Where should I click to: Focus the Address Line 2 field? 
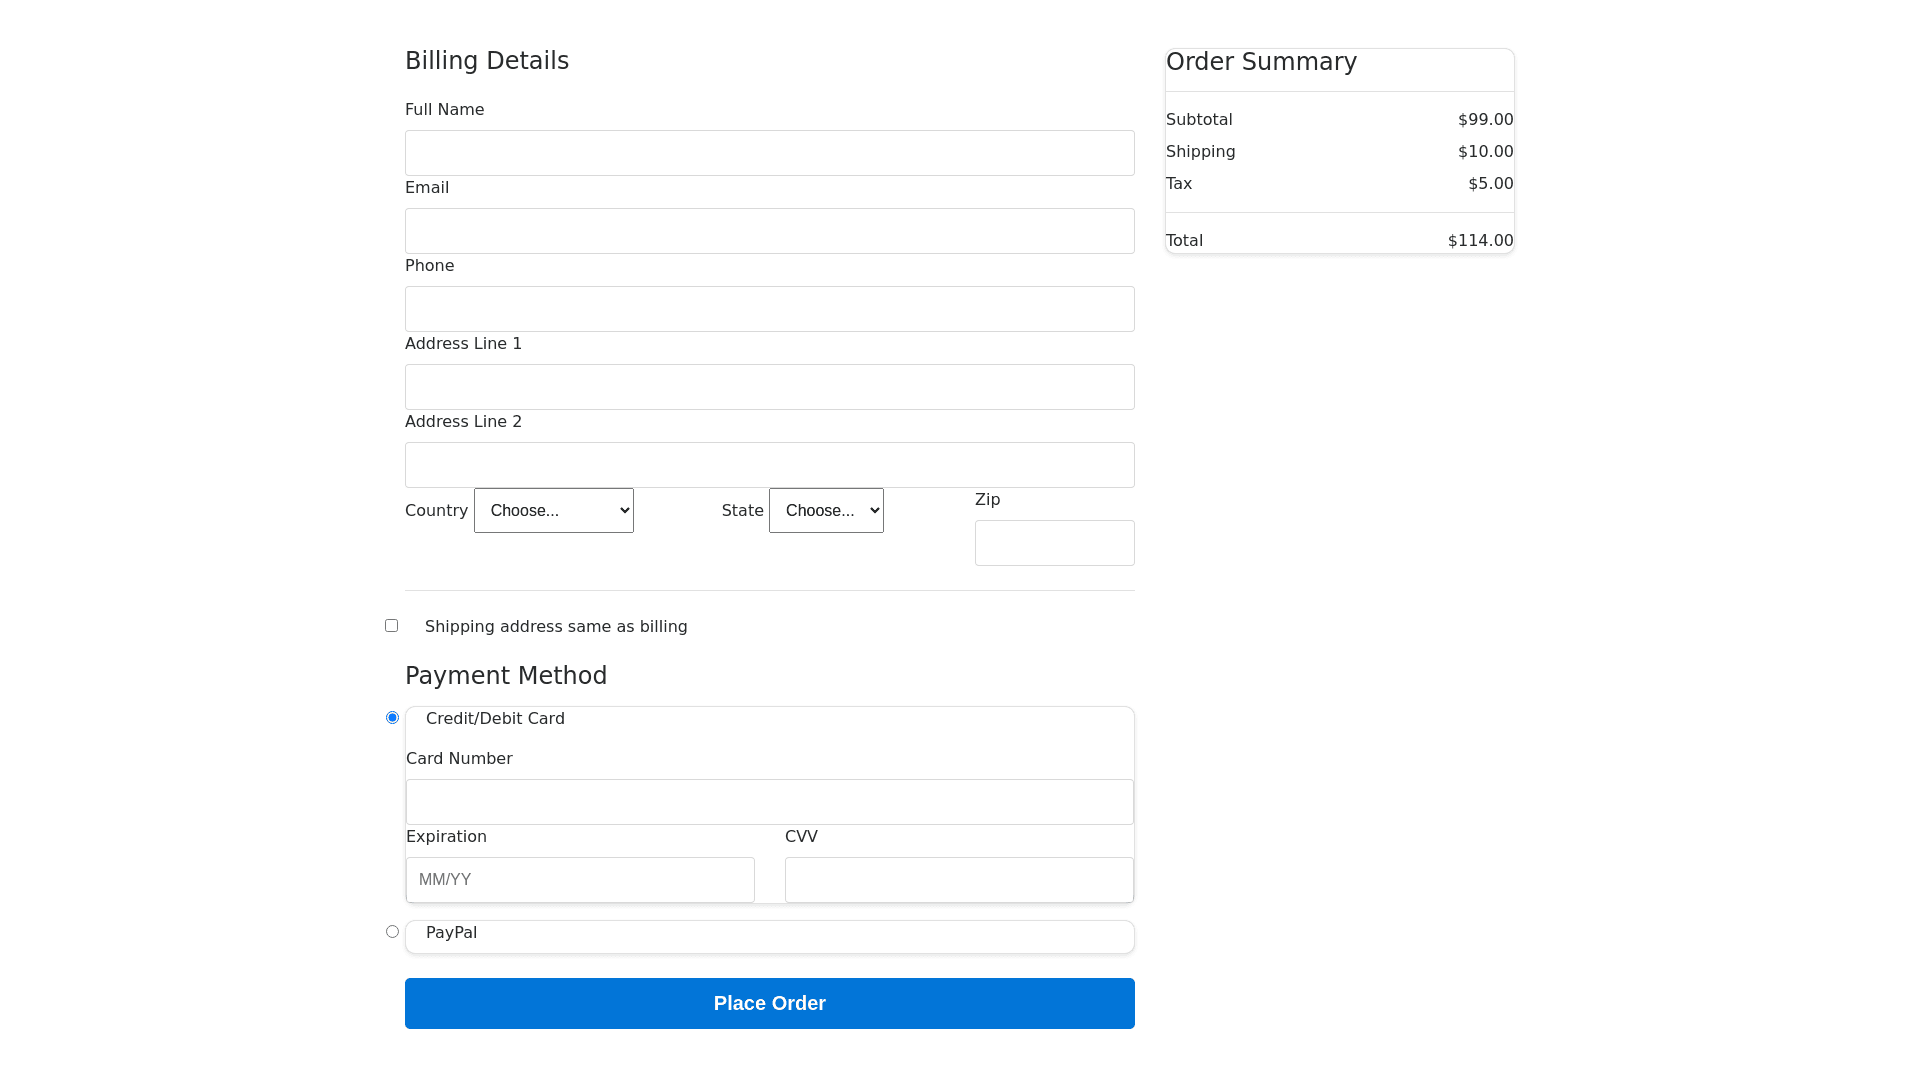769,465
